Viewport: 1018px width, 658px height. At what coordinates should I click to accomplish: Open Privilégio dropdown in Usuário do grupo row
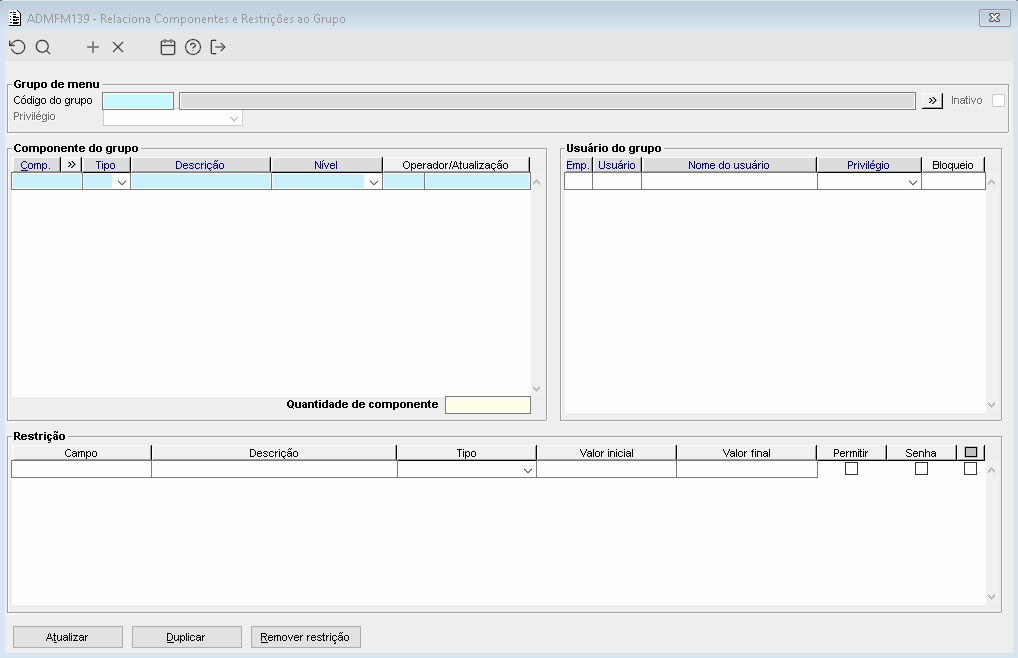912,182
